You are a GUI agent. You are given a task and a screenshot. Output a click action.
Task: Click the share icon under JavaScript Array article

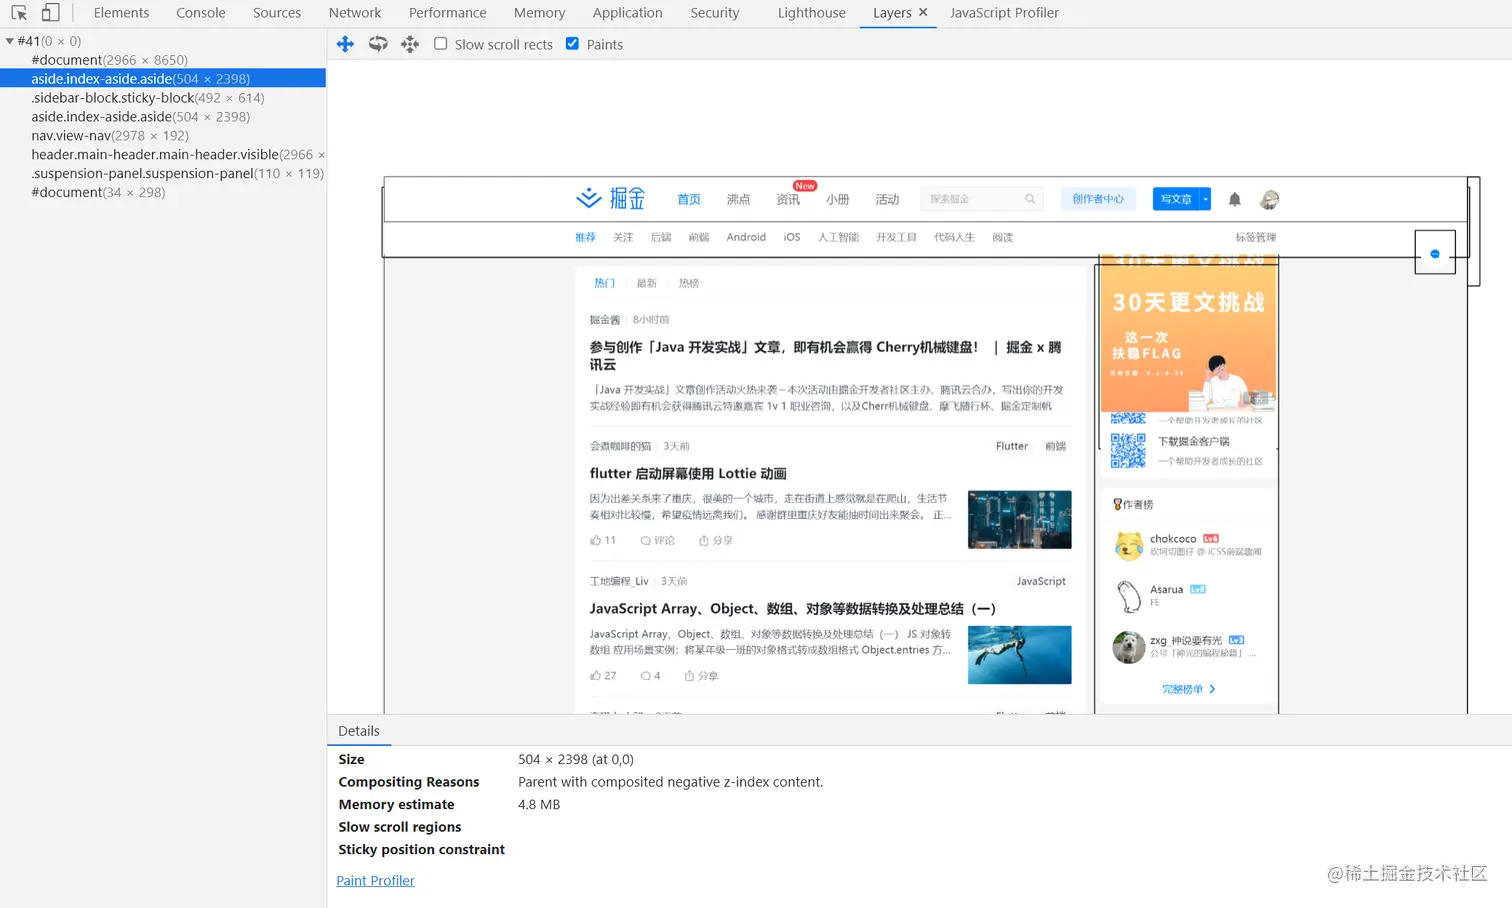point(690,676)
